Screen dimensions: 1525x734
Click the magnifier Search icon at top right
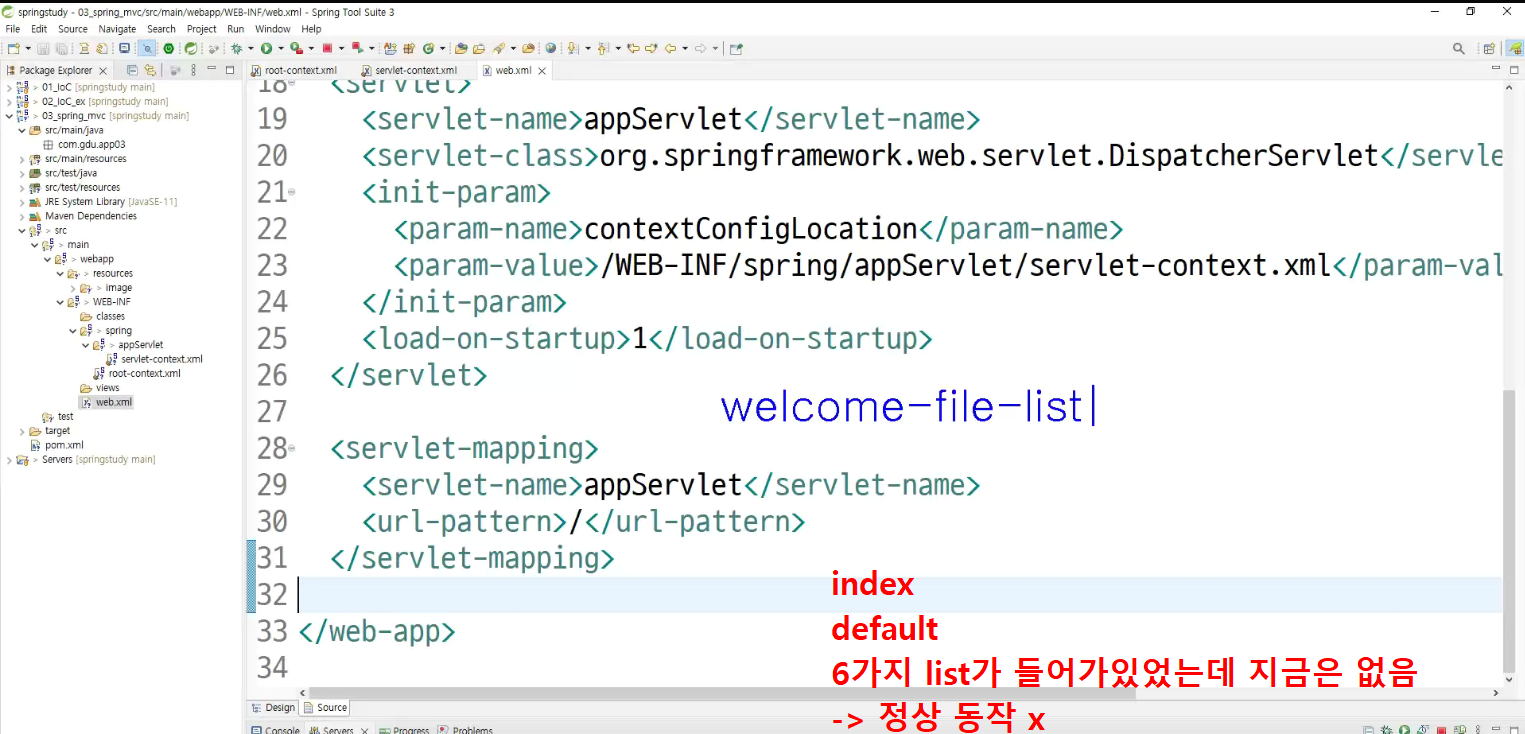1459,48
